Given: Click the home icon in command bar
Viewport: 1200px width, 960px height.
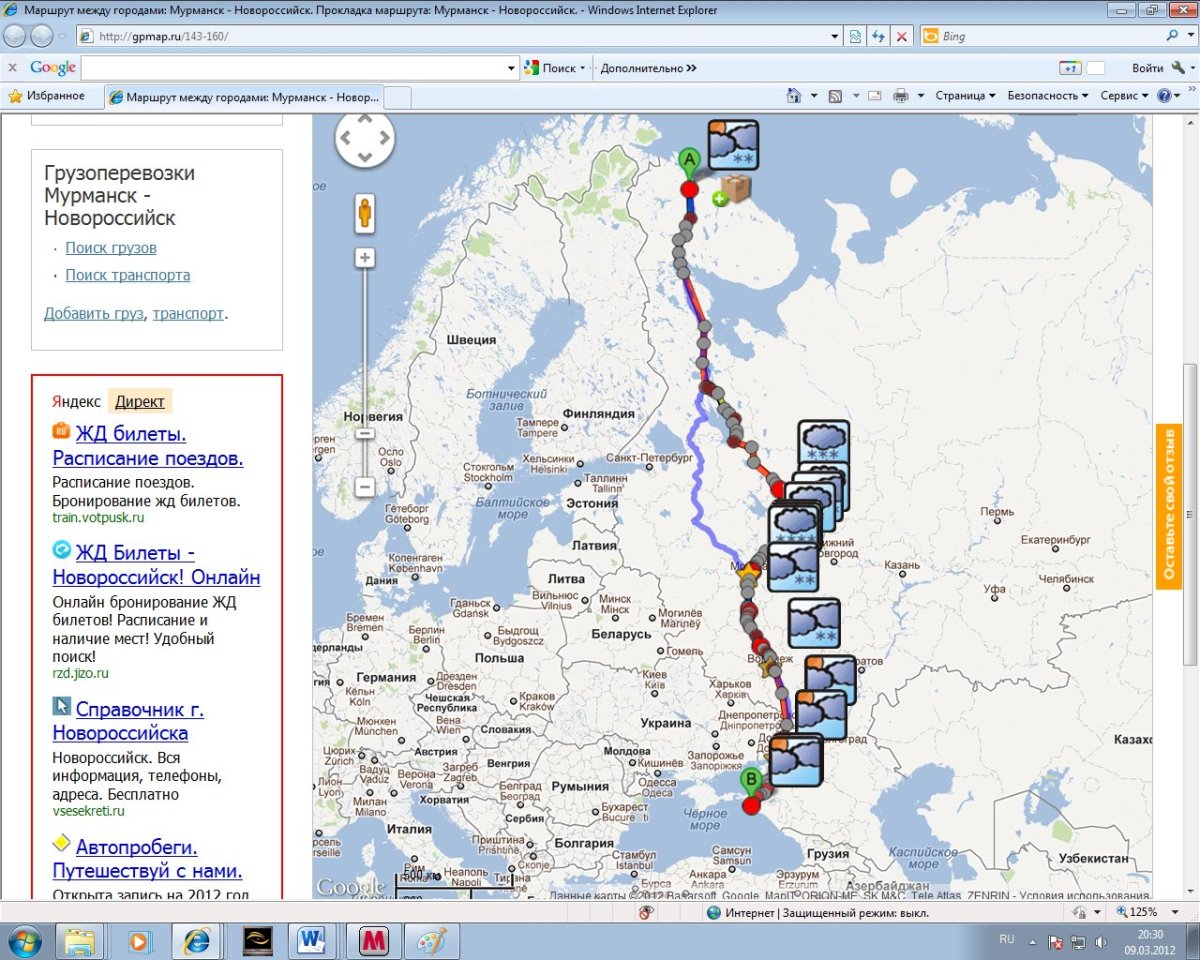Looking at the screenshot, I should click(794, 96).
